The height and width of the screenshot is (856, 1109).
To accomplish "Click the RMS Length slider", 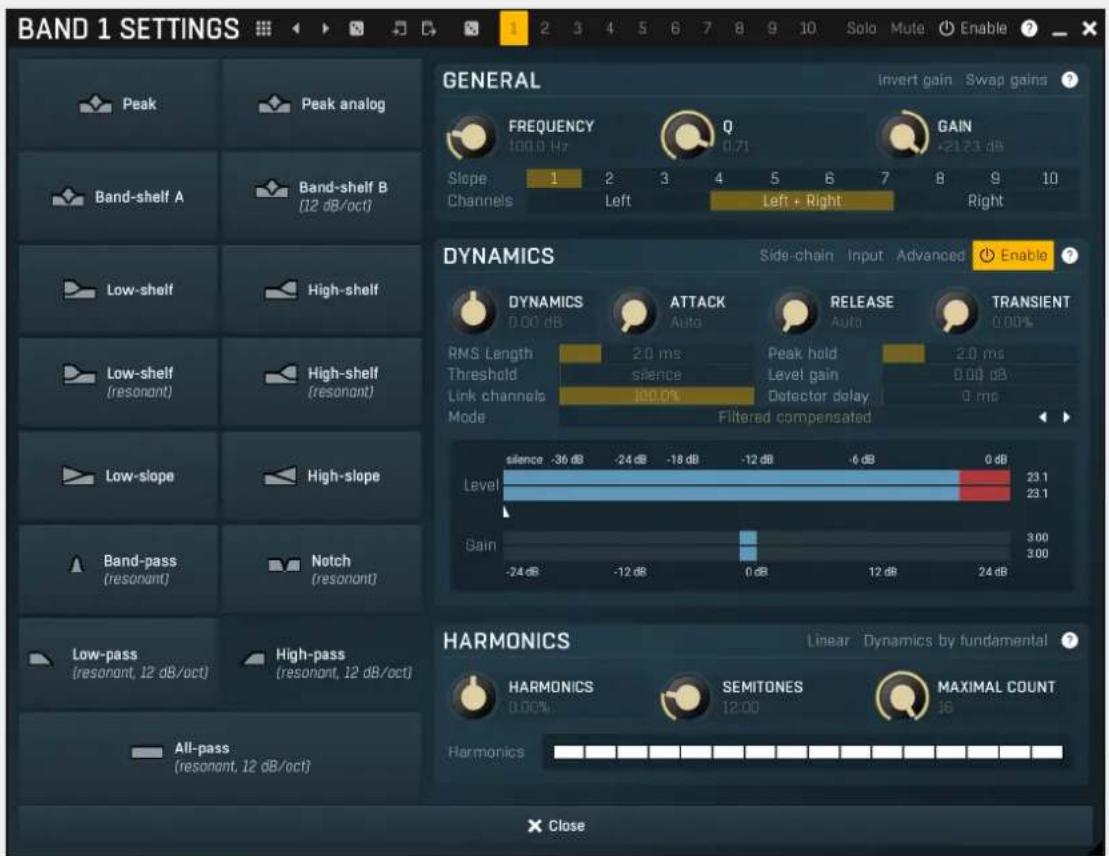I will [x=656, y=354].
